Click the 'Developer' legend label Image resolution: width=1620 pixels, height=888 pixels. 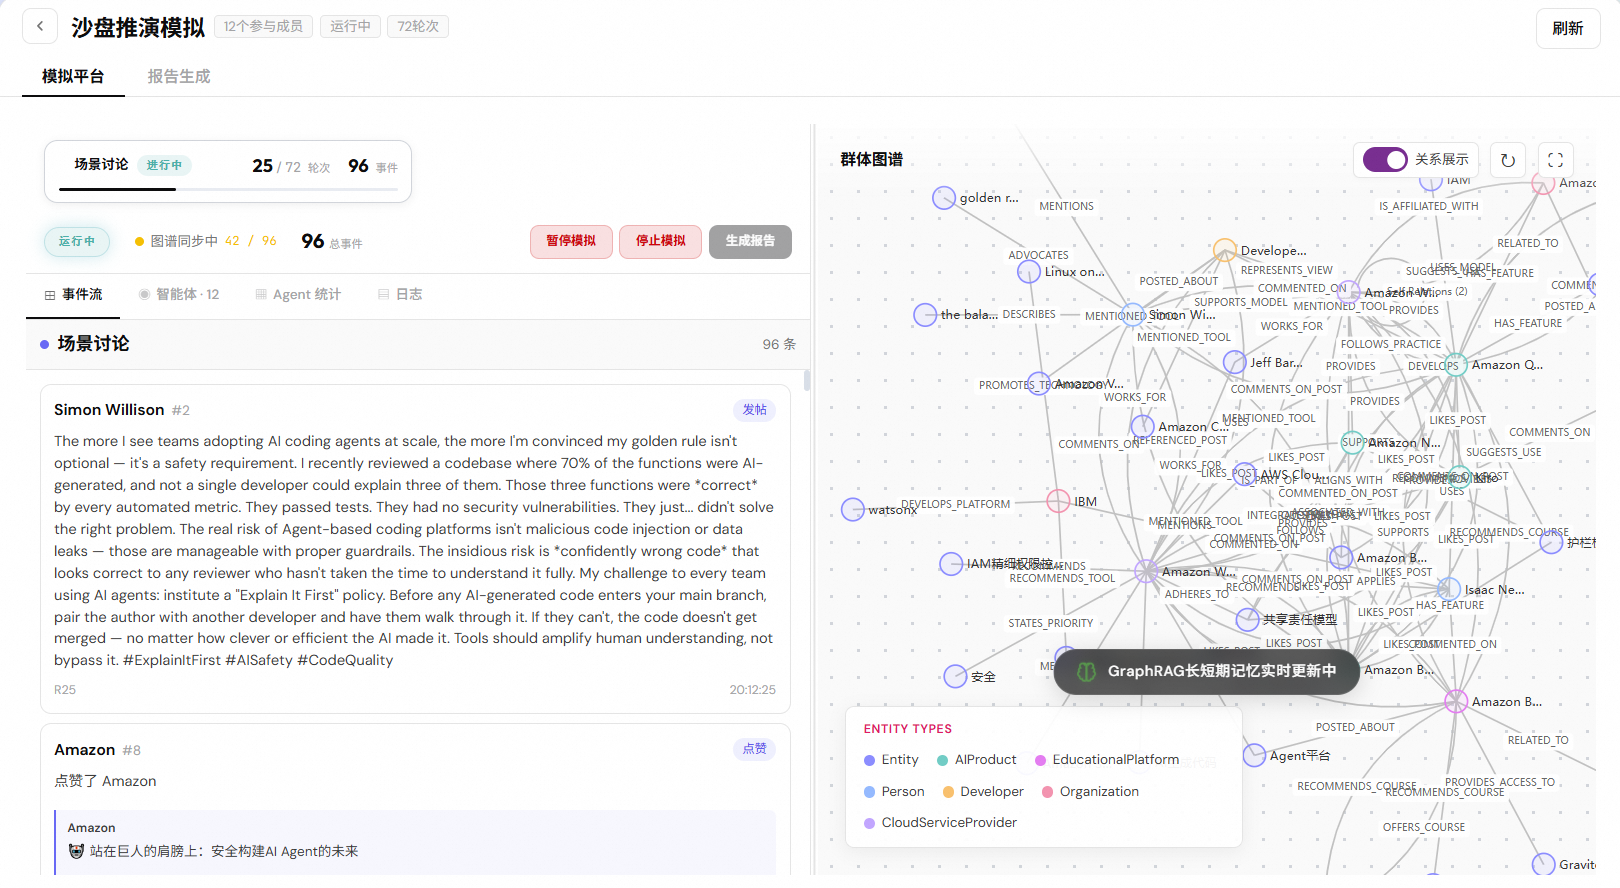(992, 792)
